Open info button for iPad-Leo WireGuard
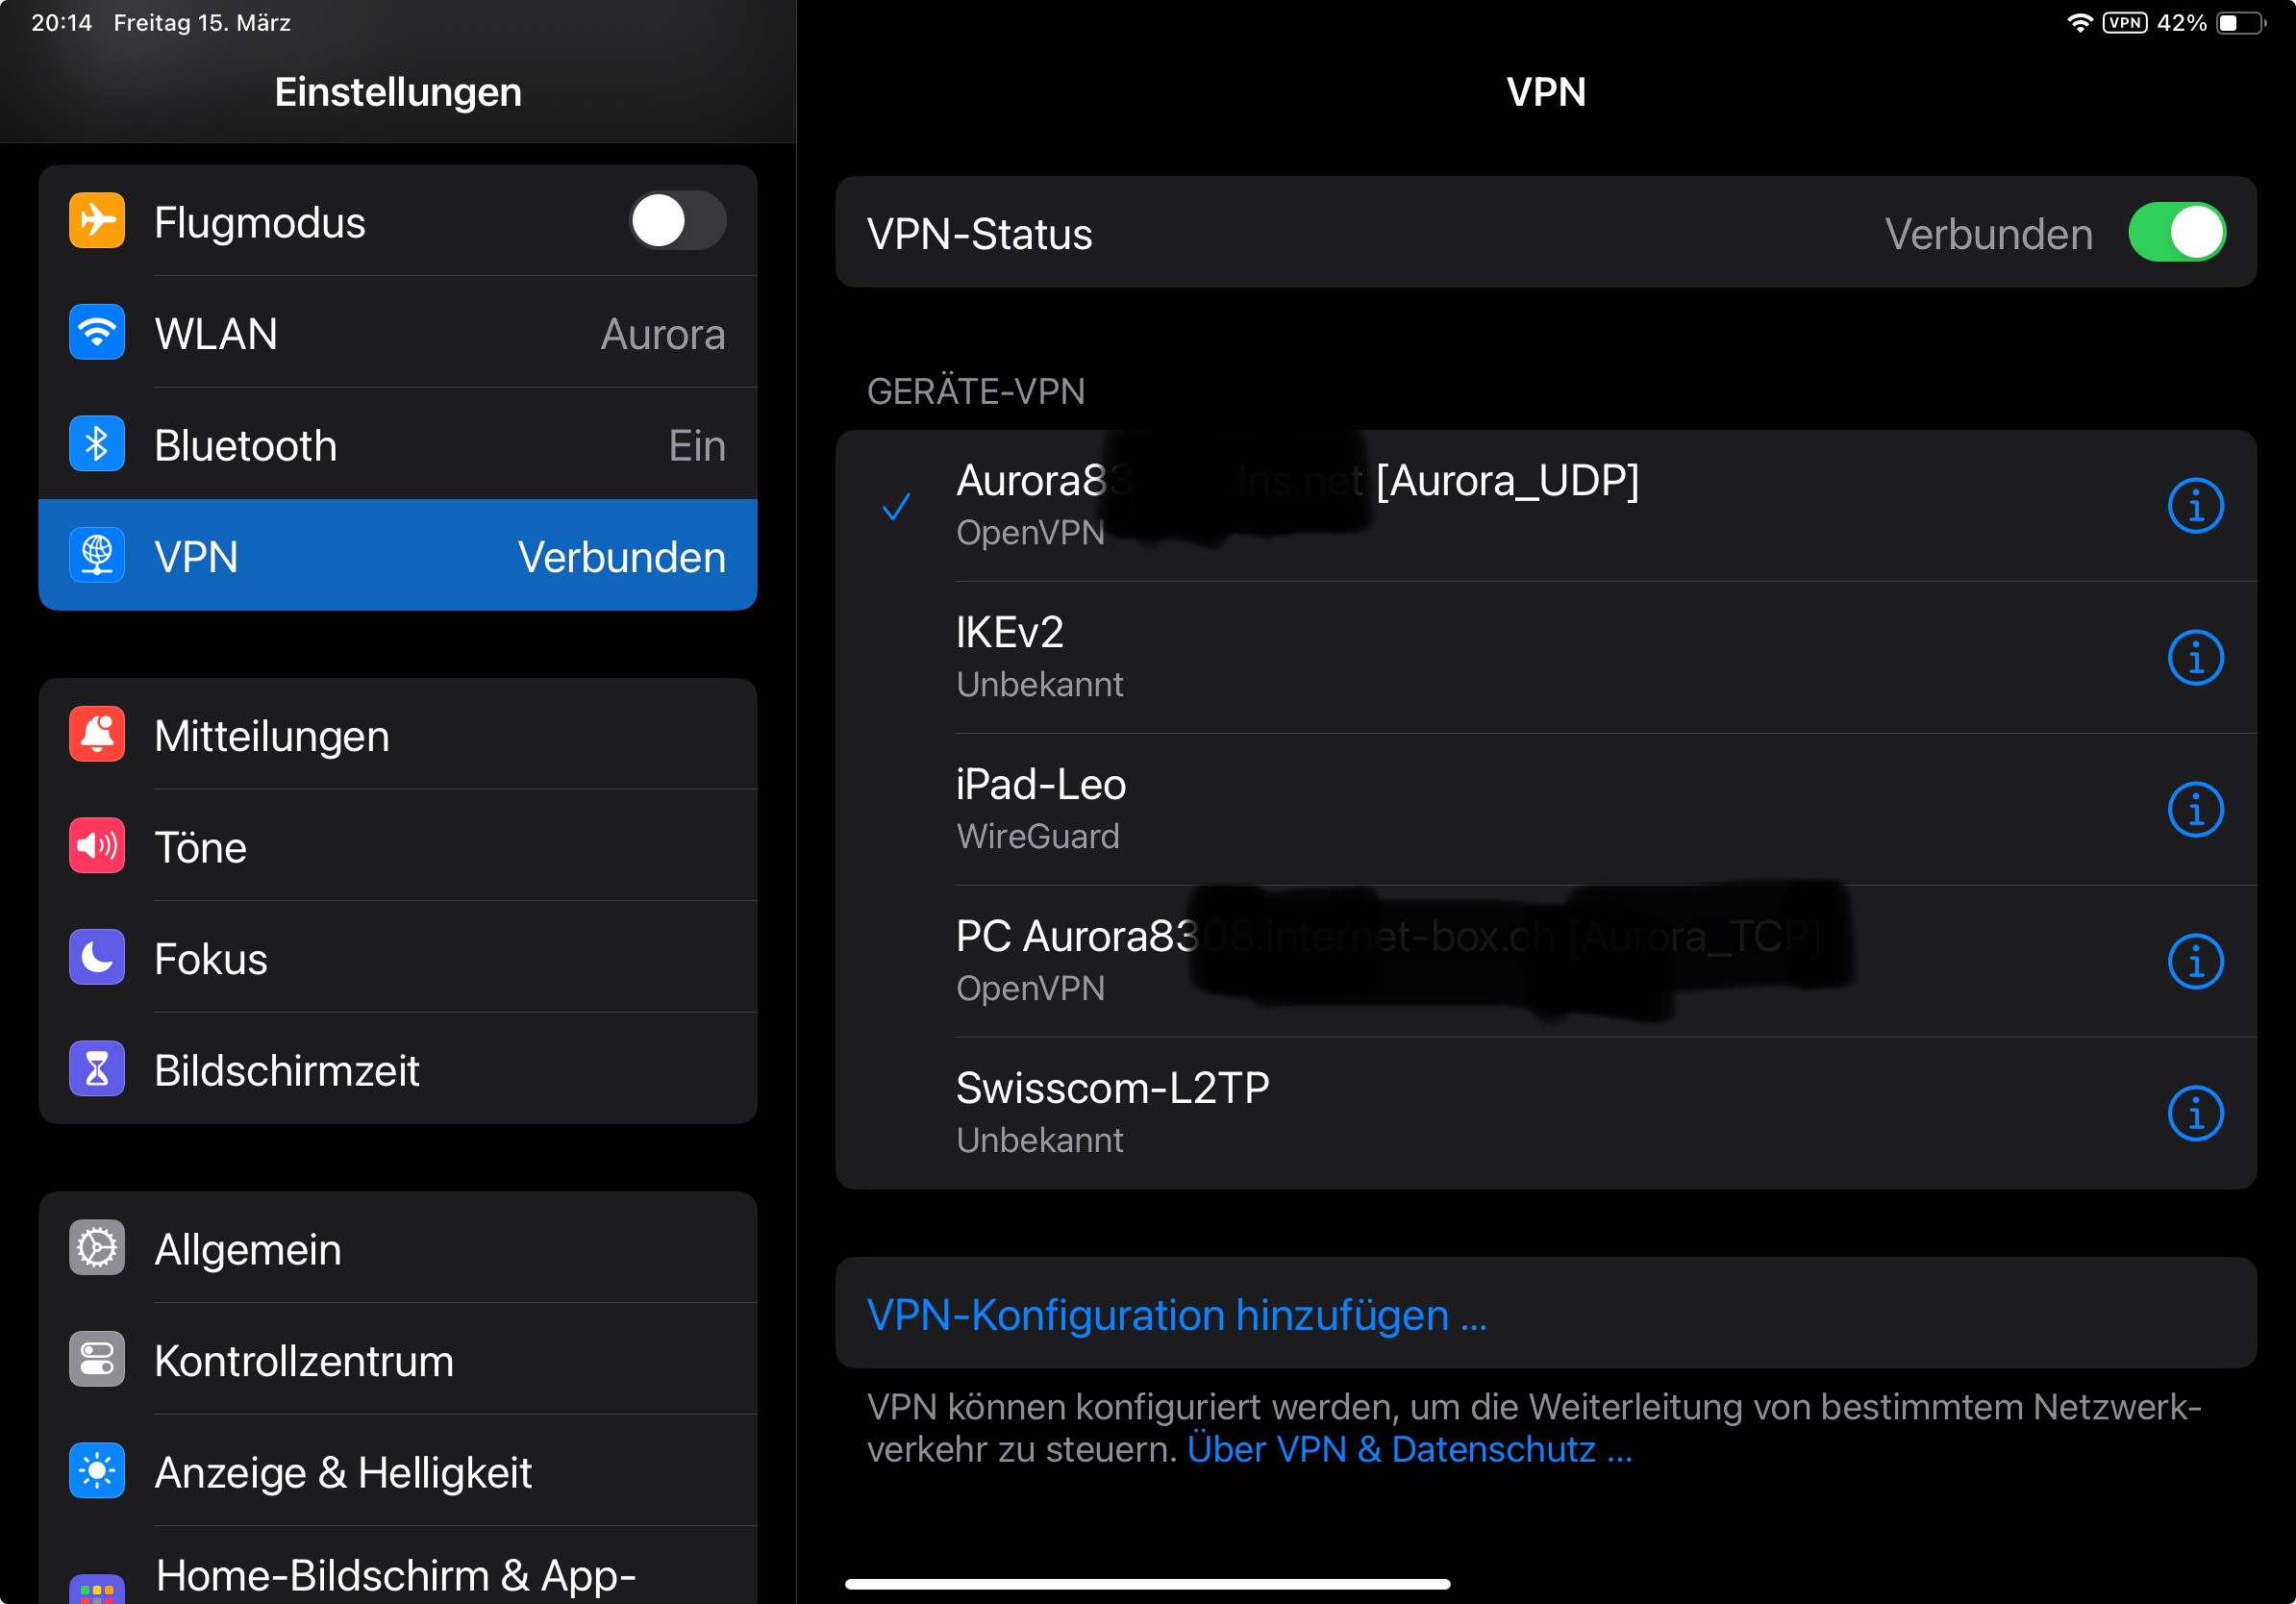2296x1604 pixels. (2194, 810)
